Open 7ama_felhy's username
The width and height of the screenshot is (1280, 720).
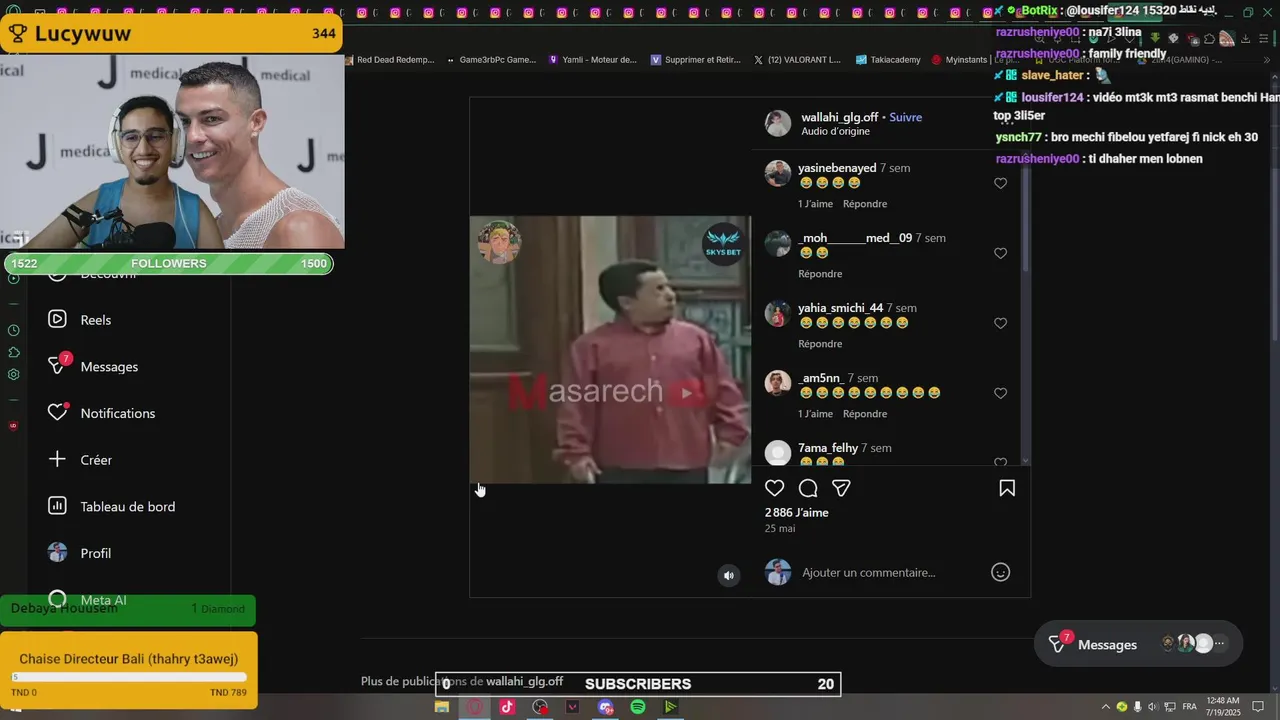click(828, 448)
